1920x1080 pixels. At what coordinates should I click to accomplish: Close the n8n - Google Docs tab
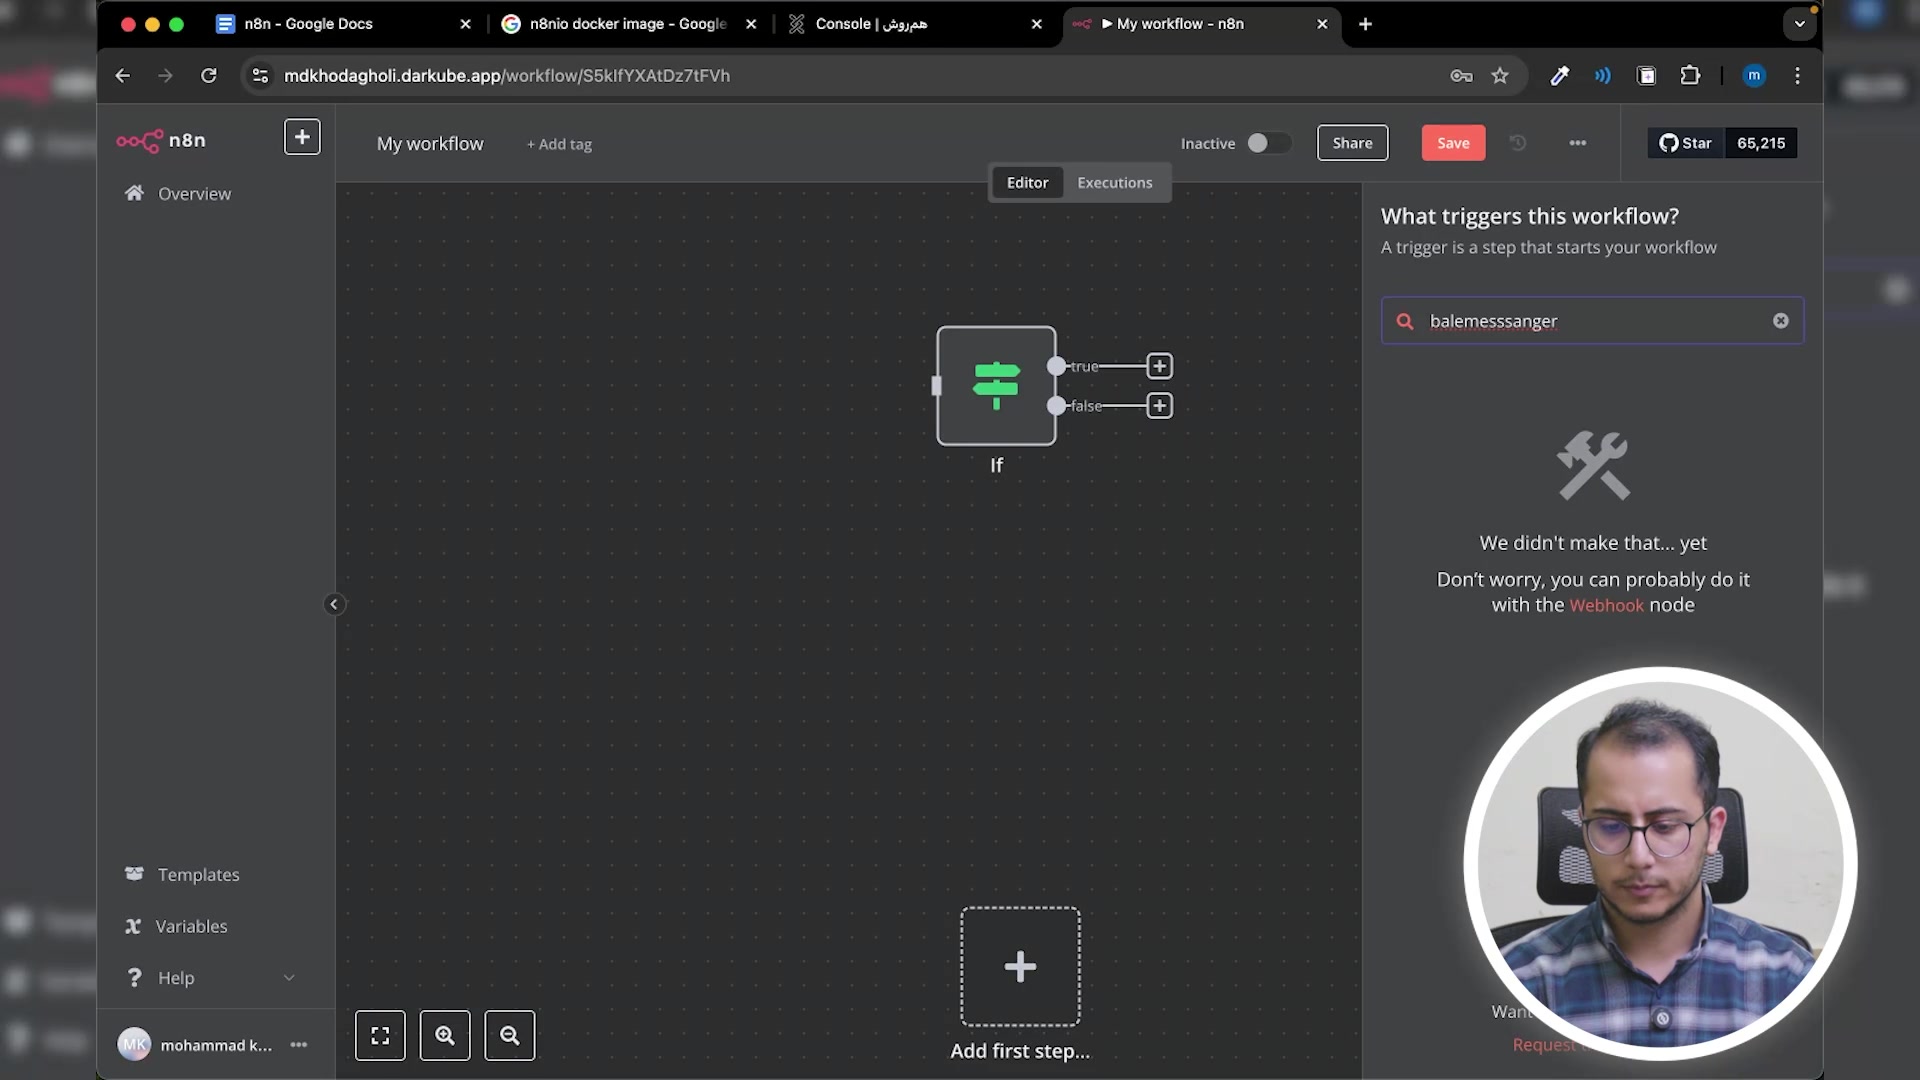click(465, 24)
